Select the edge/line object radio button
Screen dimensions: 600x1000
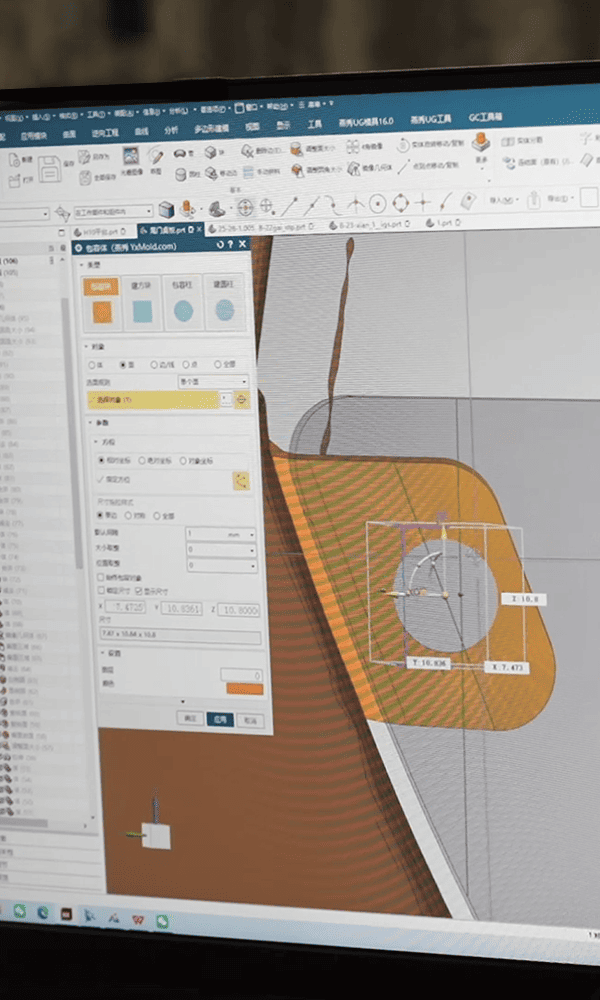pyautogui.click(x=154, y=365)
